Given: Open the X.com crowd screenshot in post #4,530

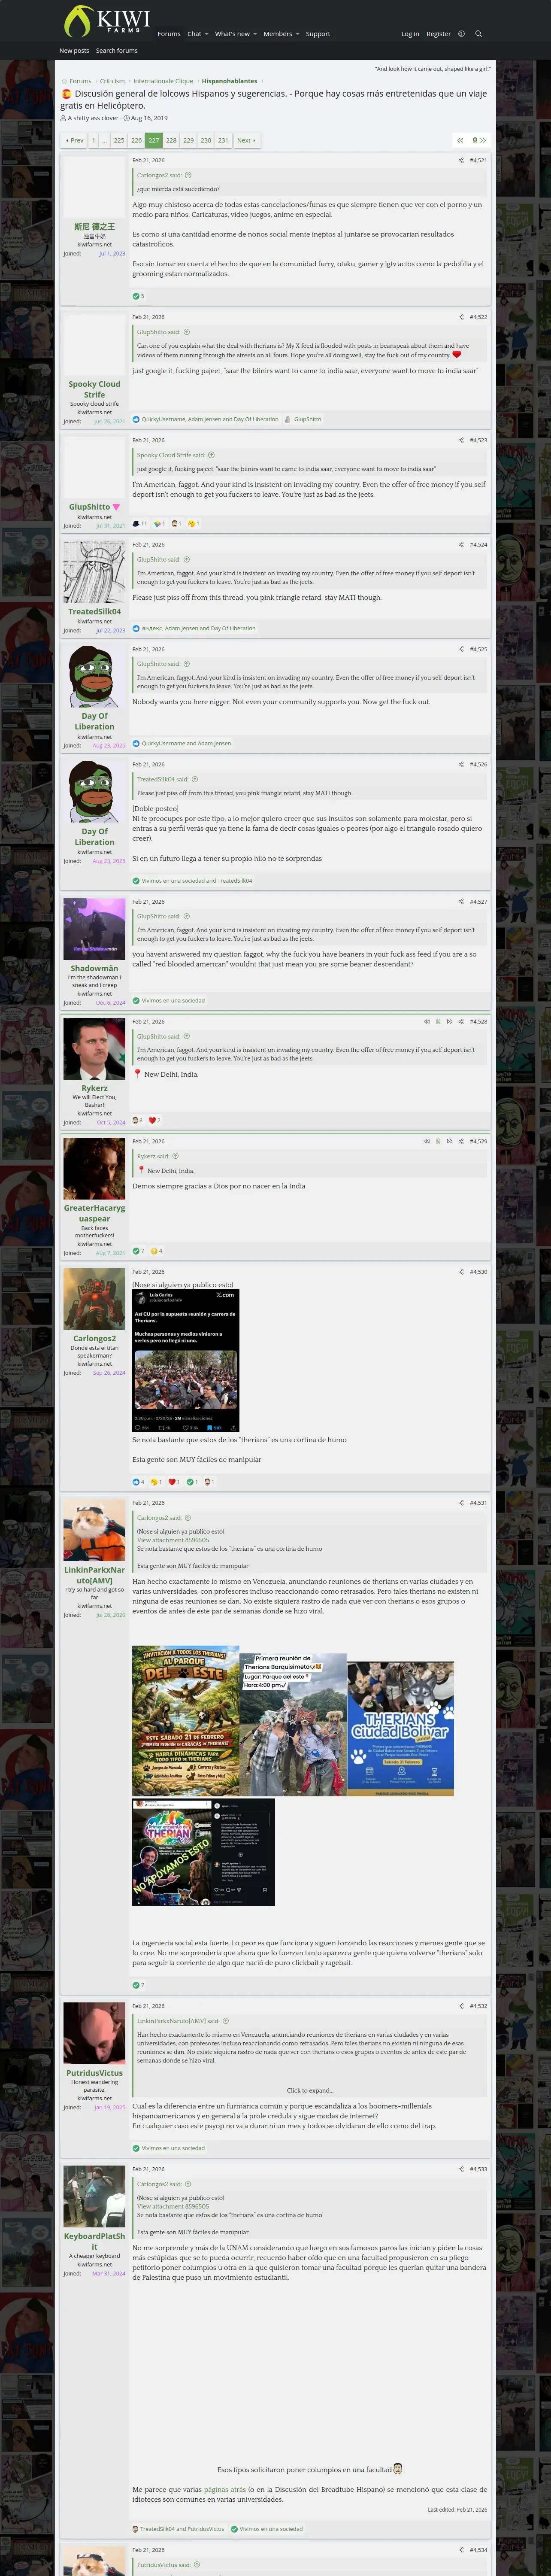Looking at the screenshot, I should pos(186,1361).
